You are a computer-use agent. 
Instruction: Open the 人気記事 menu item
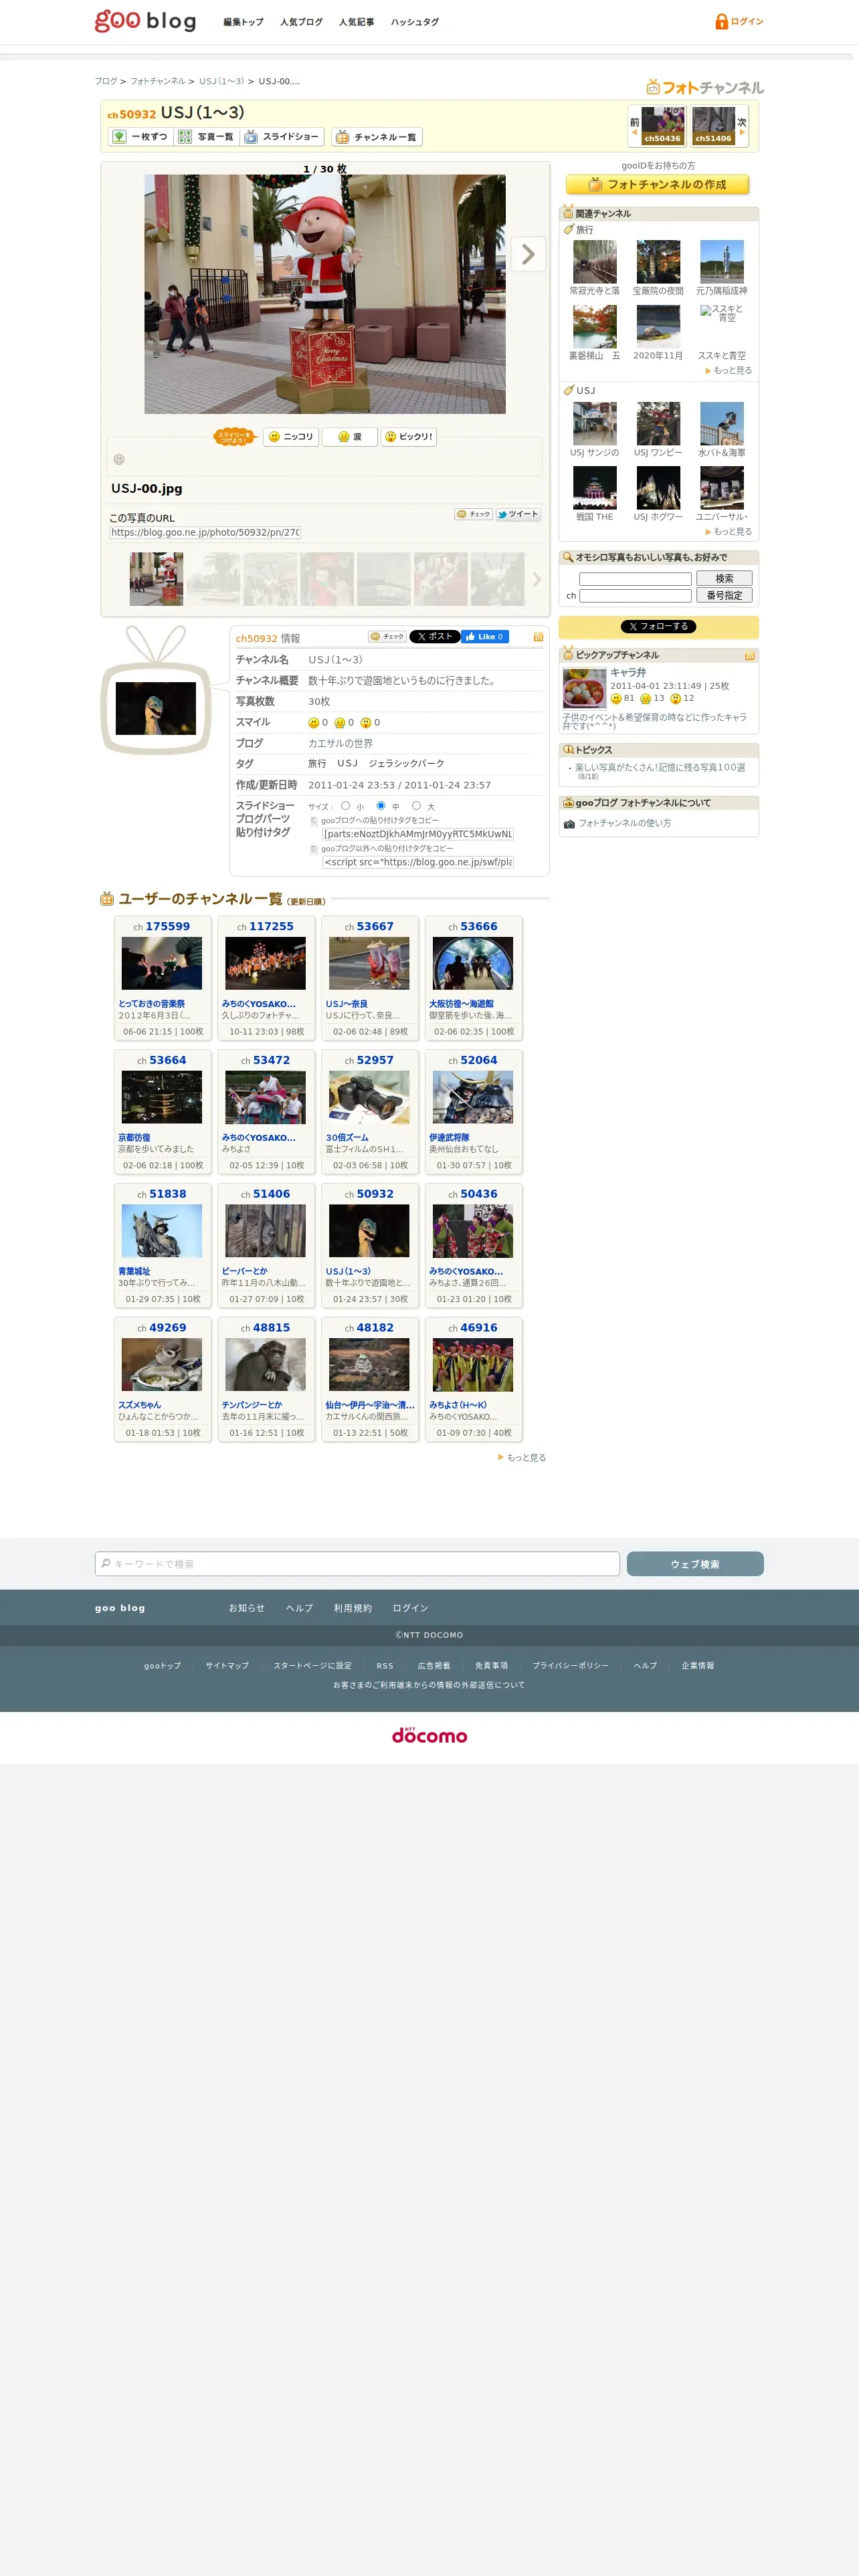pos(356,22)
